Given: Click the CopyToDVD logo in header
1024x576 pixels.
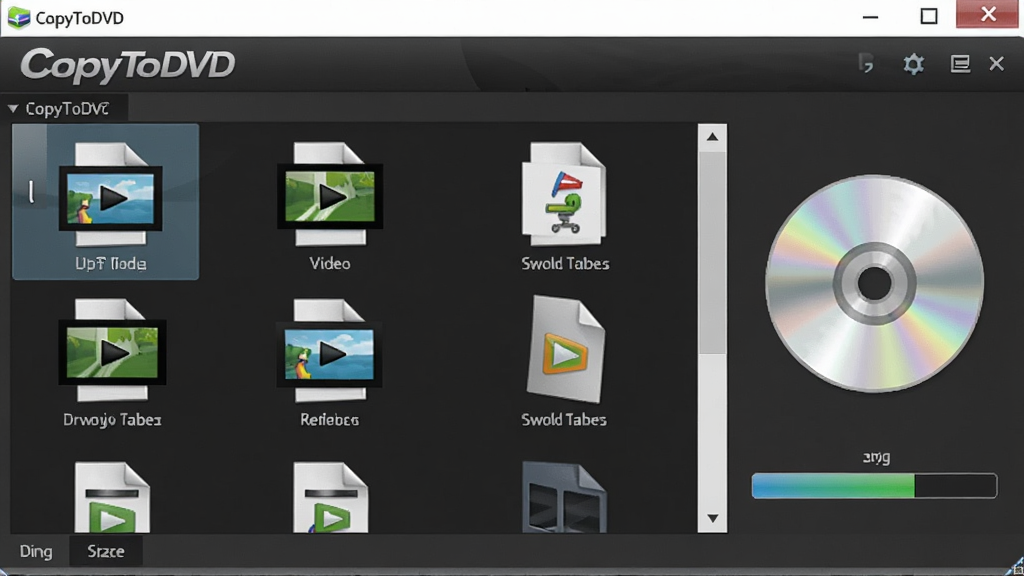Looking at the screenshot, I should pos(127,65).
